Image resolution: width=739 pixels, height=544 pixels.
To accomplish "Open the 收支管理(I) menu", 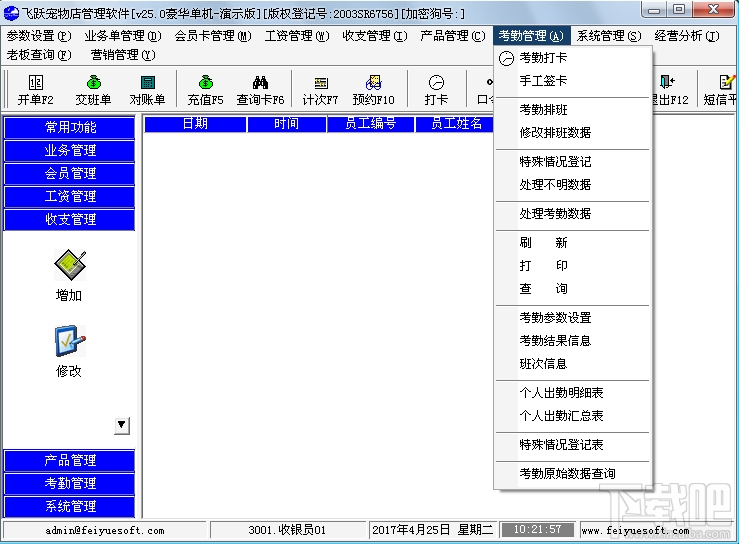I will [x=375, y=36].
